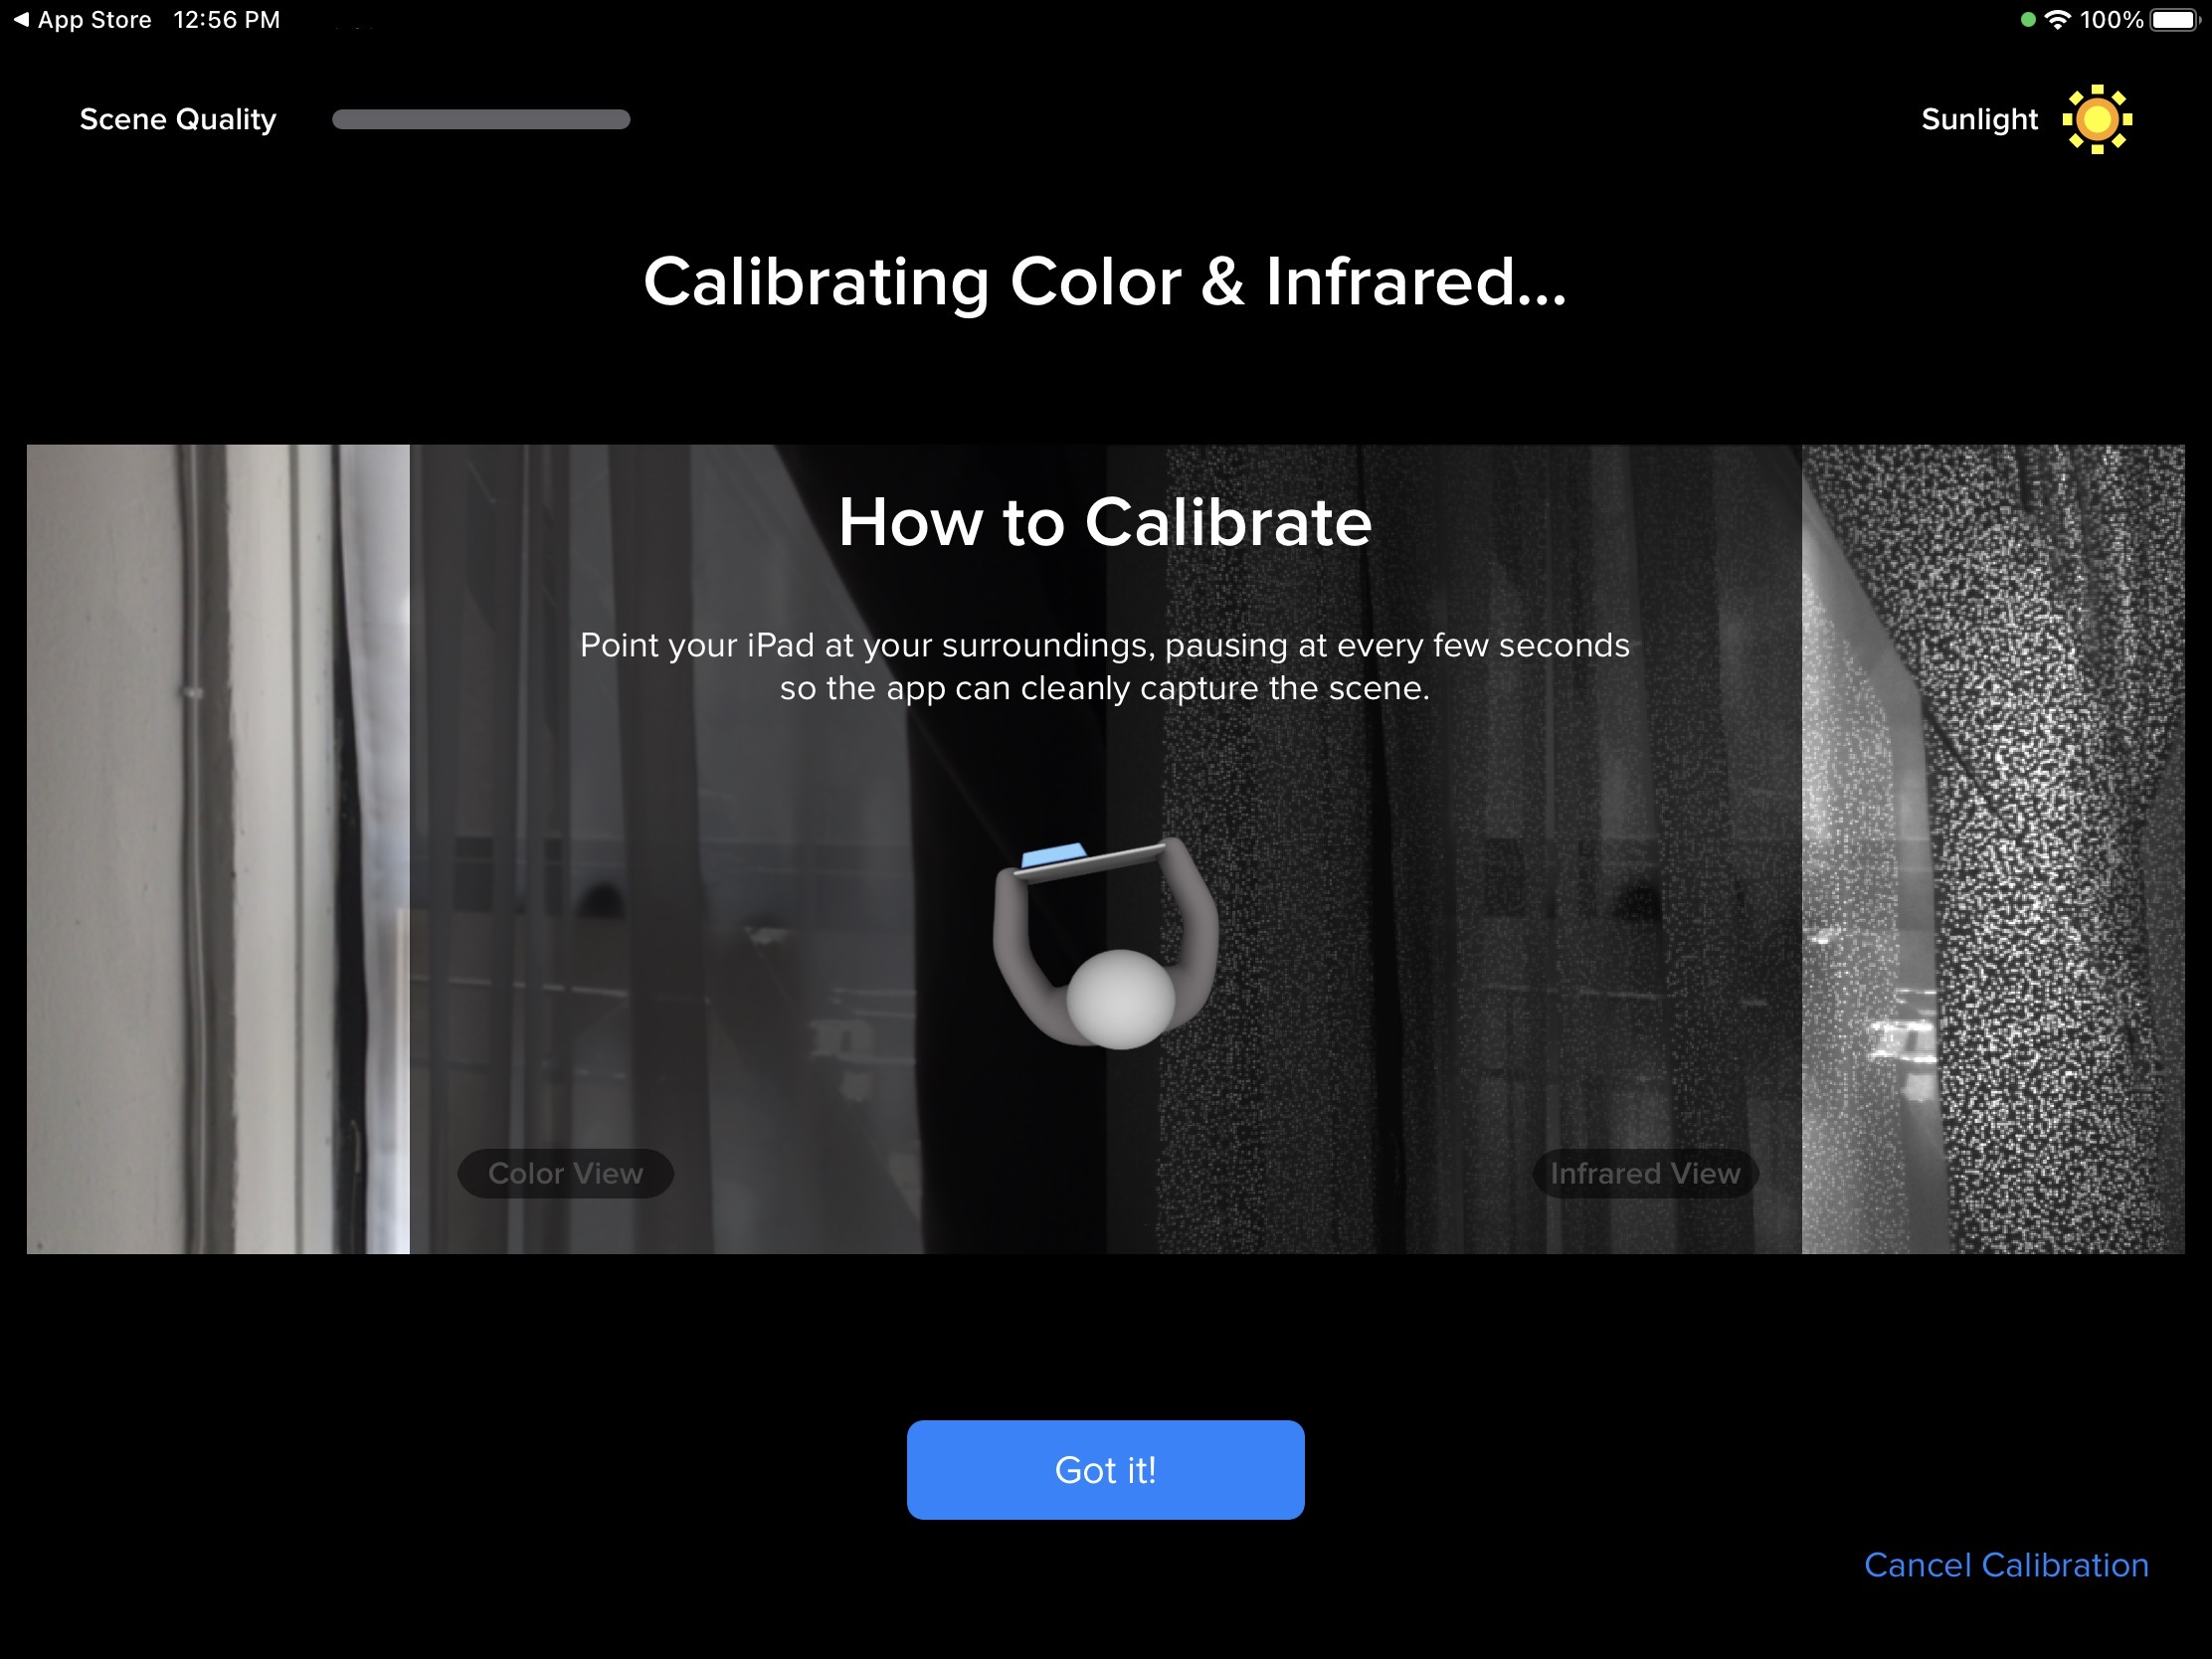Viewport: 2212px width, 1659px height.
Task: Tap the iPad holding person illustration
Action: (x=1106, y=943)
